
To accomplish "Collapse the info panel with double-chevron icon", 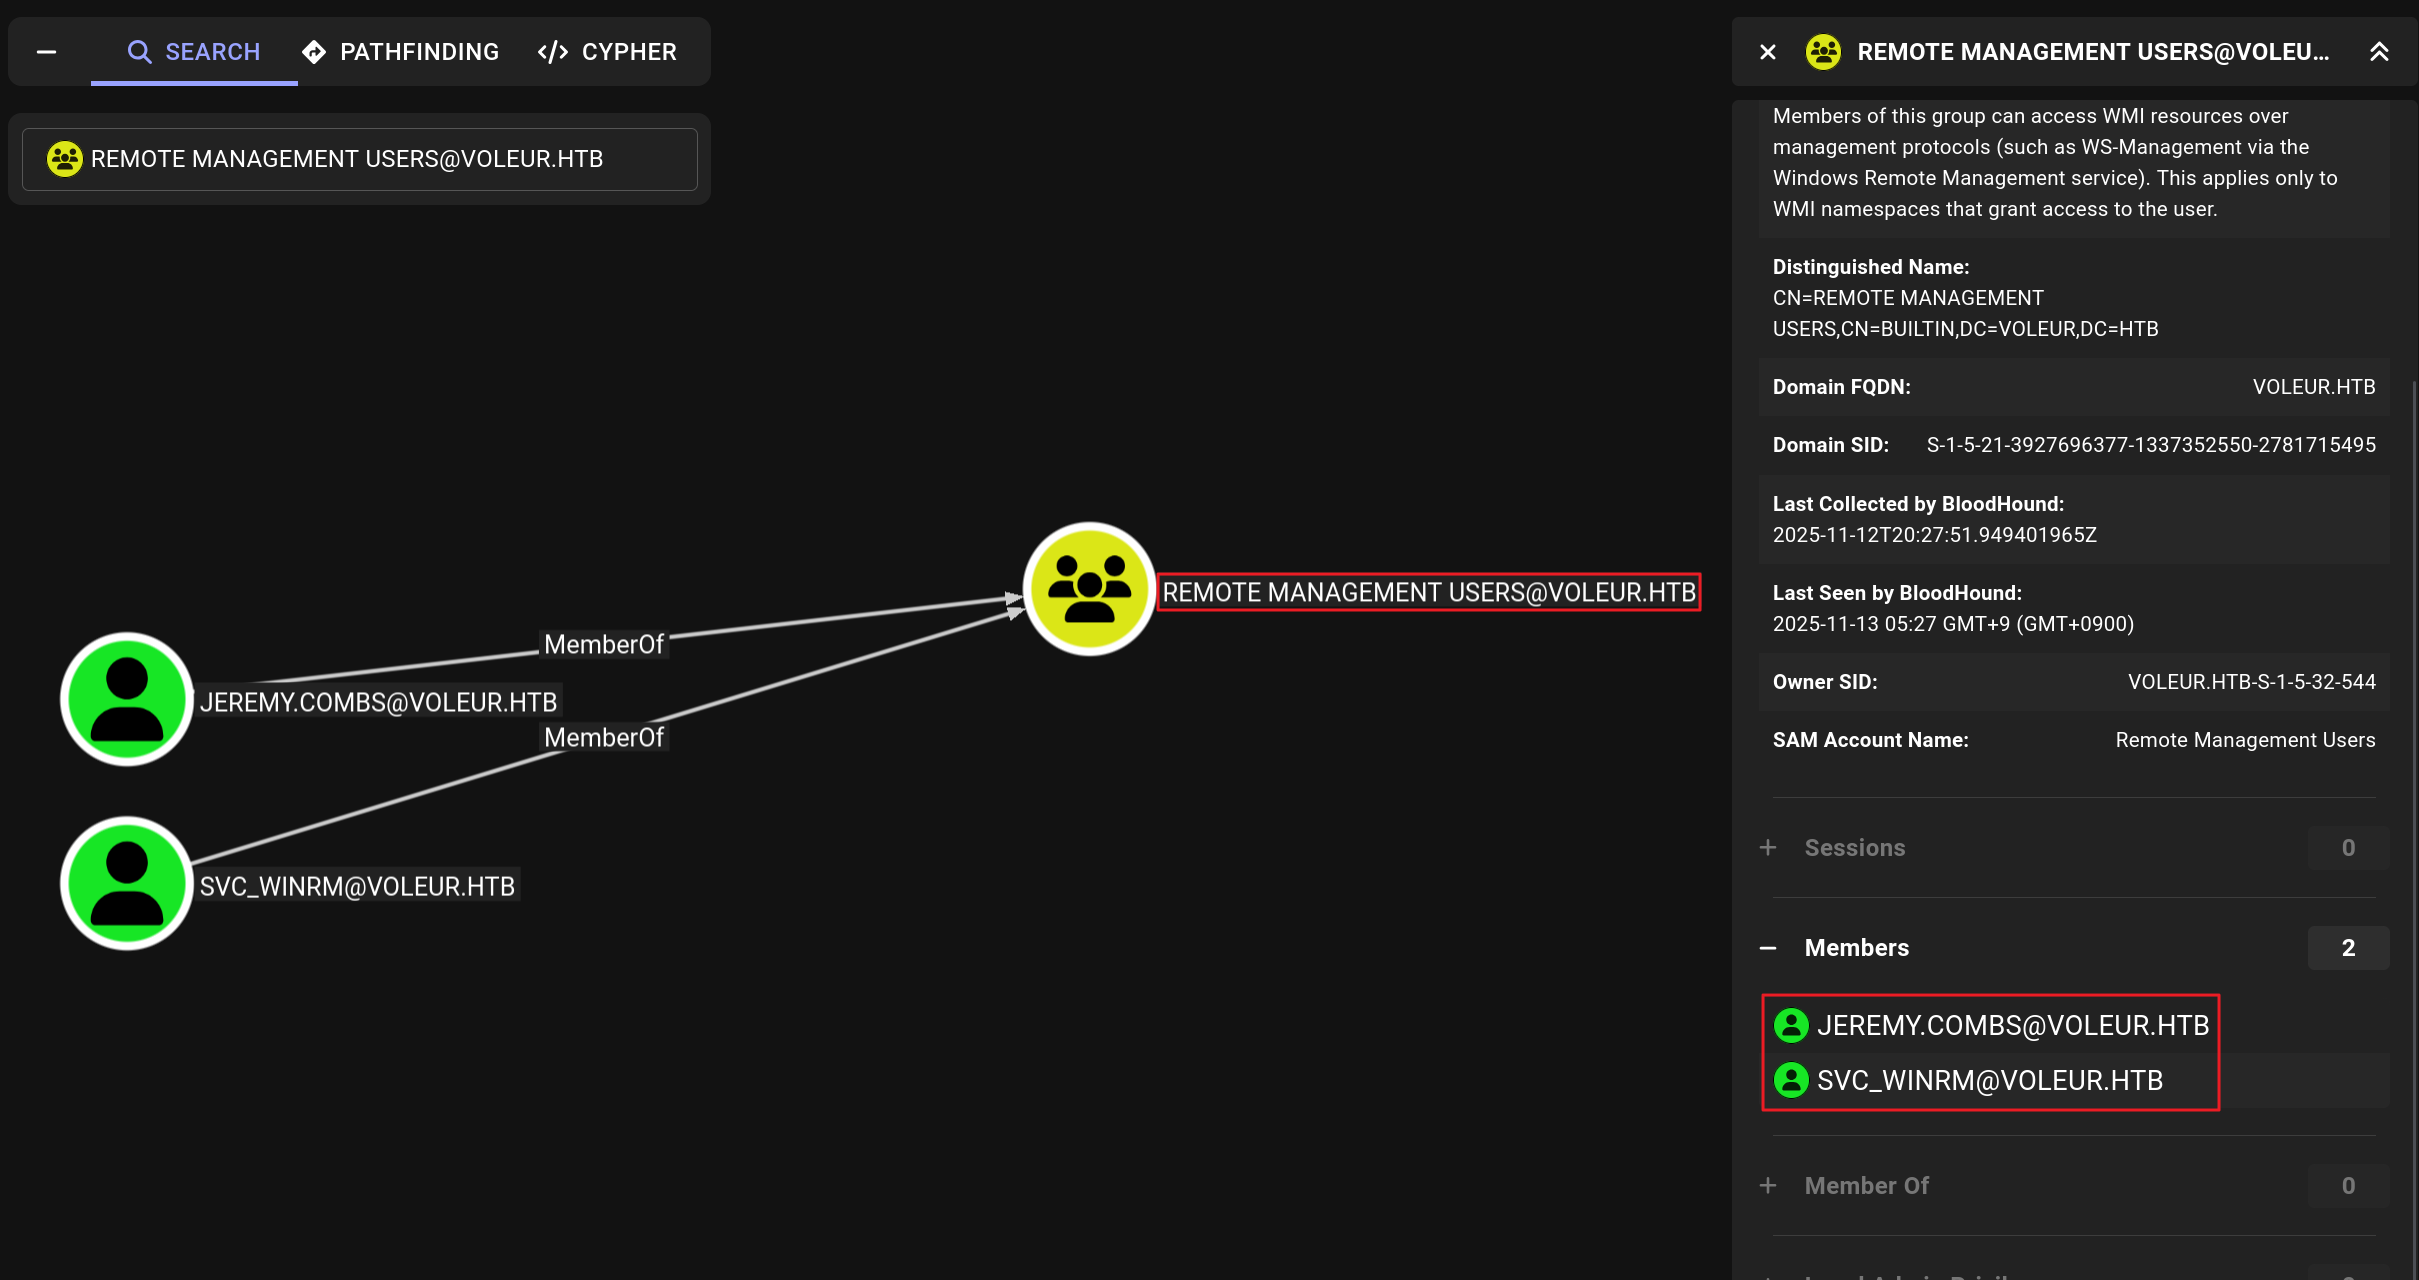I will tap(2379, 52).
